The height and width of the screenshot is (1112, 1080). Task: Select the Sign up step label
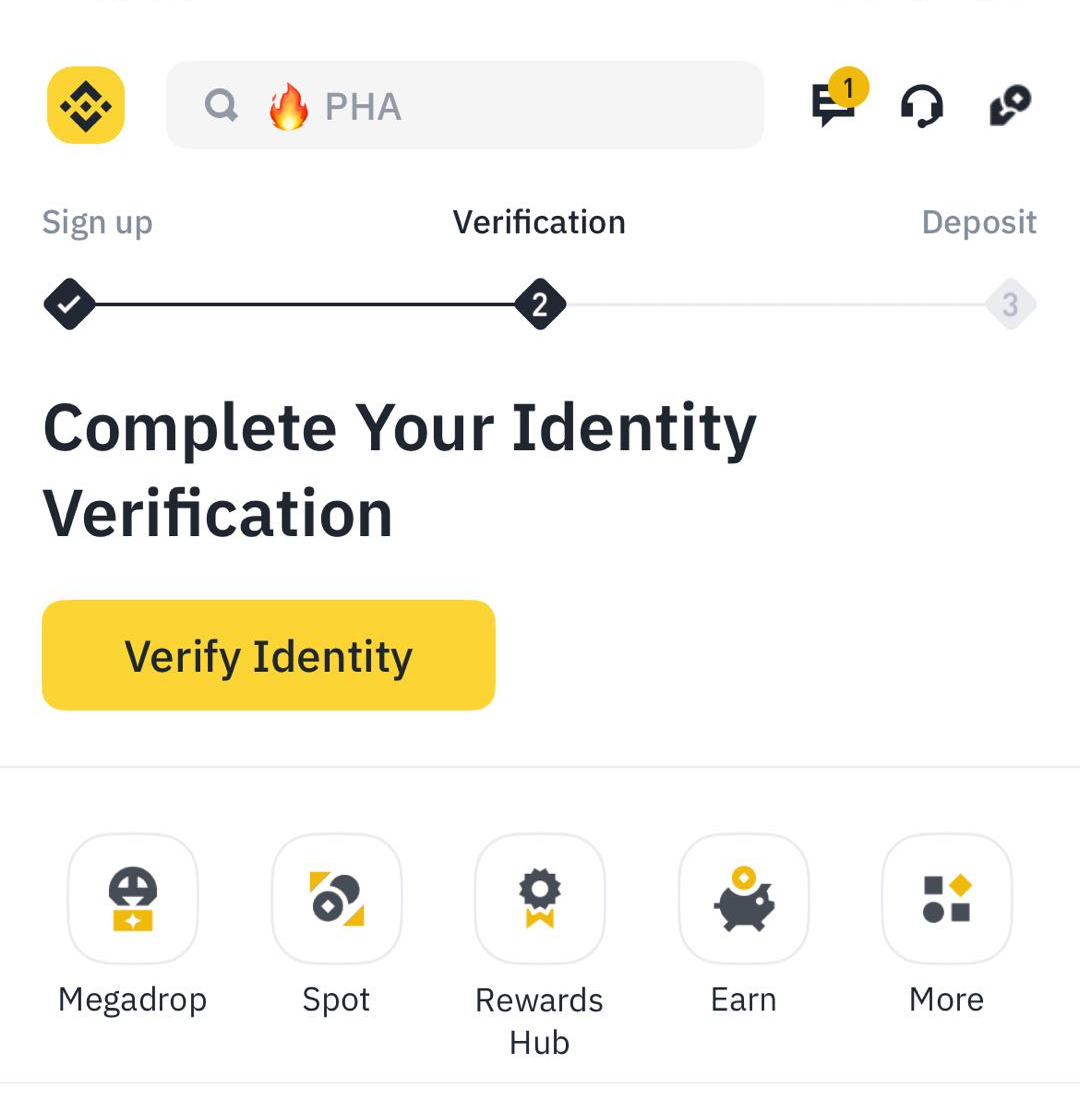97,223
